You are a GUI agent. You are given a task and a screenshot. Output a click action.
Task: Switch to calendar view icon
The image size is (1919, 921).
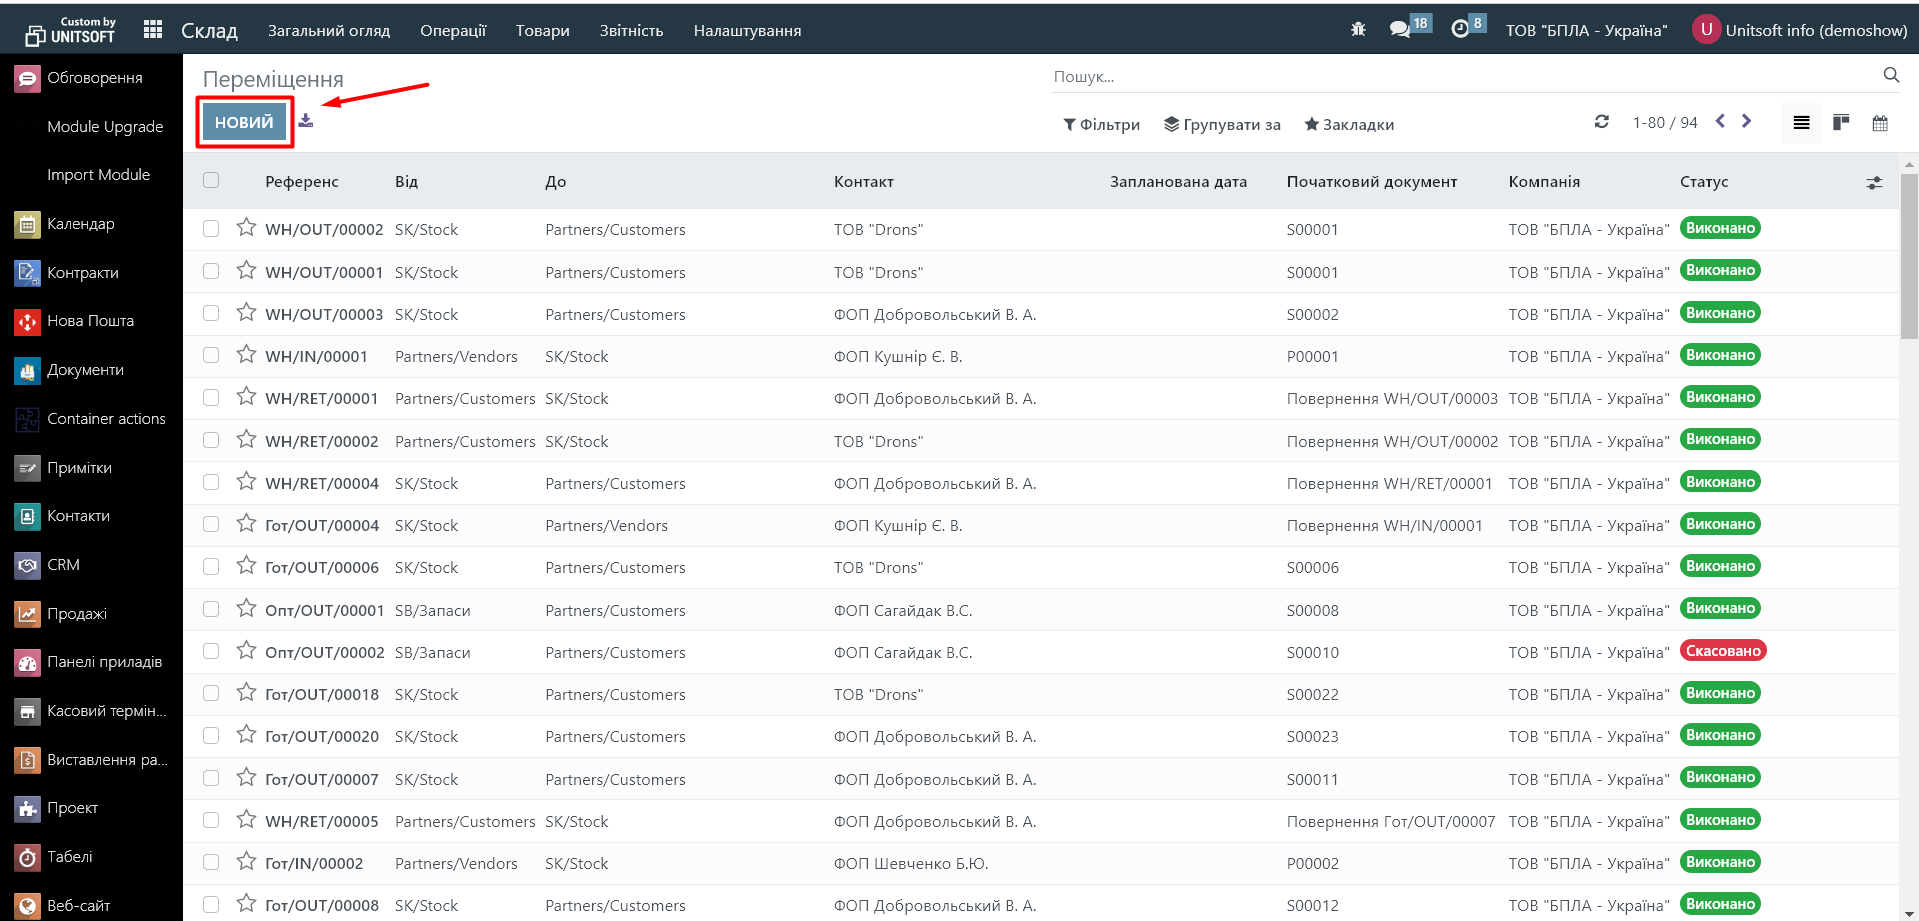[1880, 123]
